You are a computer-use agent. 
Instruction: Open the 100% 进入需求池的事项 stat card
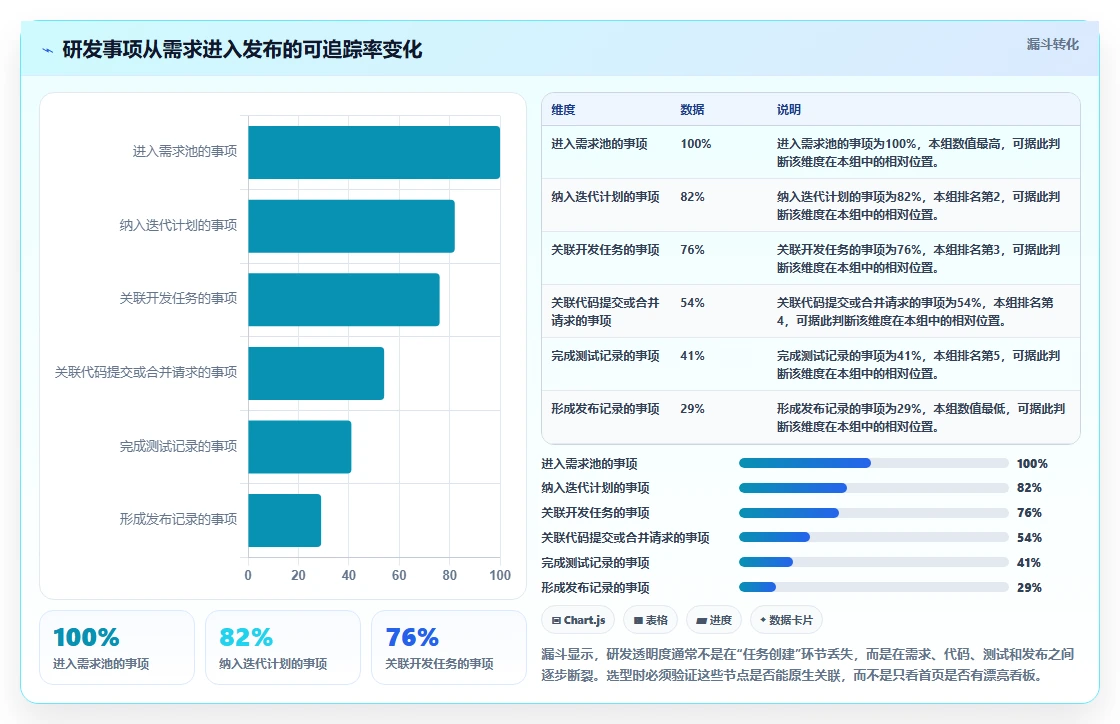coord(117,648)
